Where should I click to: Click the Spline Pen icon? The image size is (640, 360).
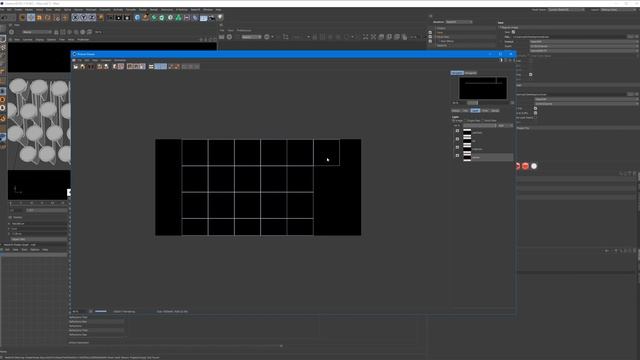(x=146, y=18)
